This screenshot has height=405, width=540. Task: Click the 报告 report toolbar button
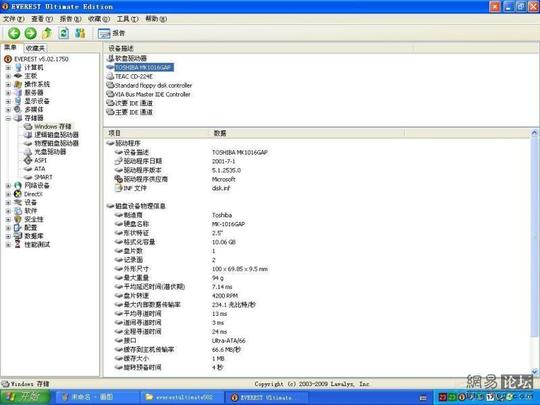click(111, 33)
